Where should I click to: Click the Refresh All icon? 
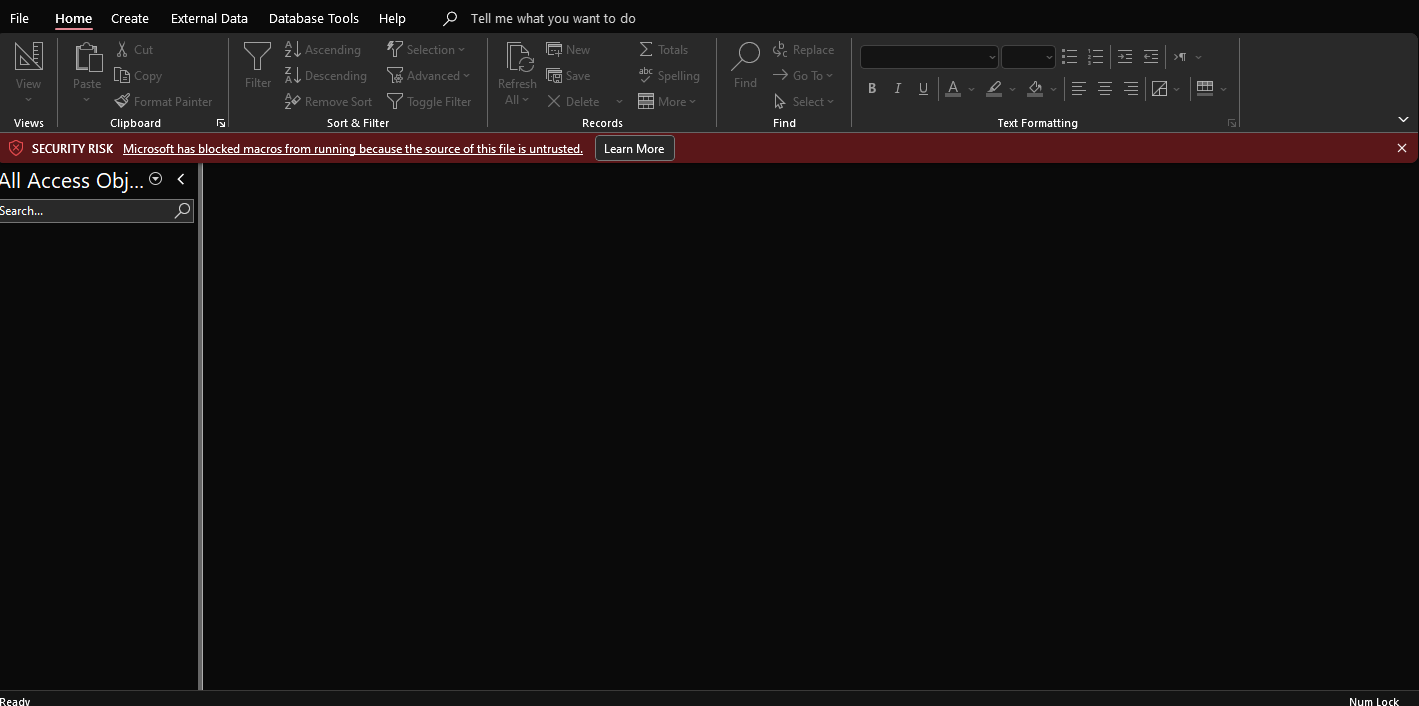pos(518,58)
